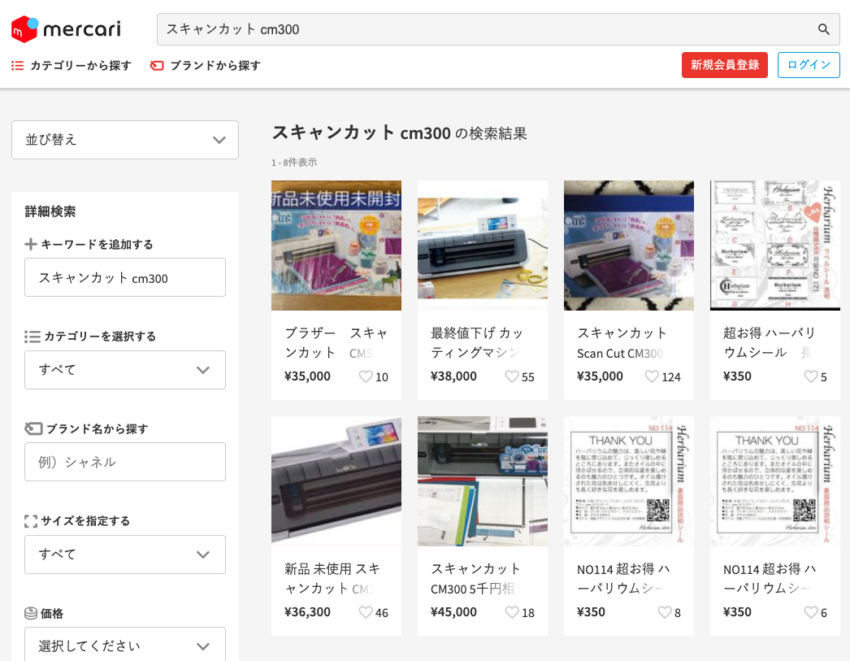Like the ¥35,000 item with 10 likes
Screen dimensions: 850x661
[366, 376]
